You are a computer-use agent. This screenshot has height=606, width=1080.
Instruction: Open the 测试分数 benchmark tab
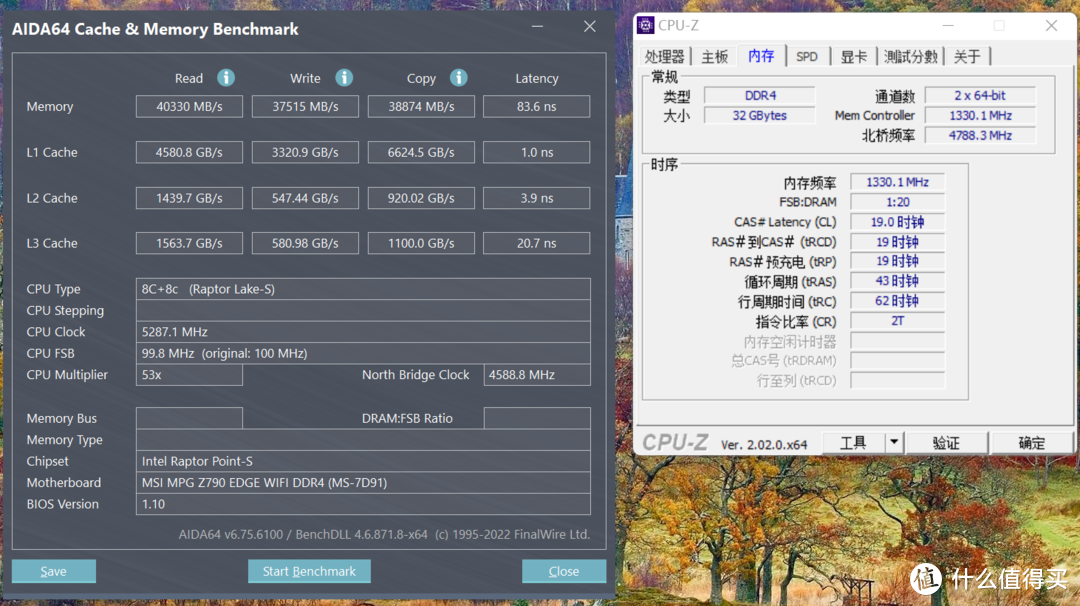910,57
